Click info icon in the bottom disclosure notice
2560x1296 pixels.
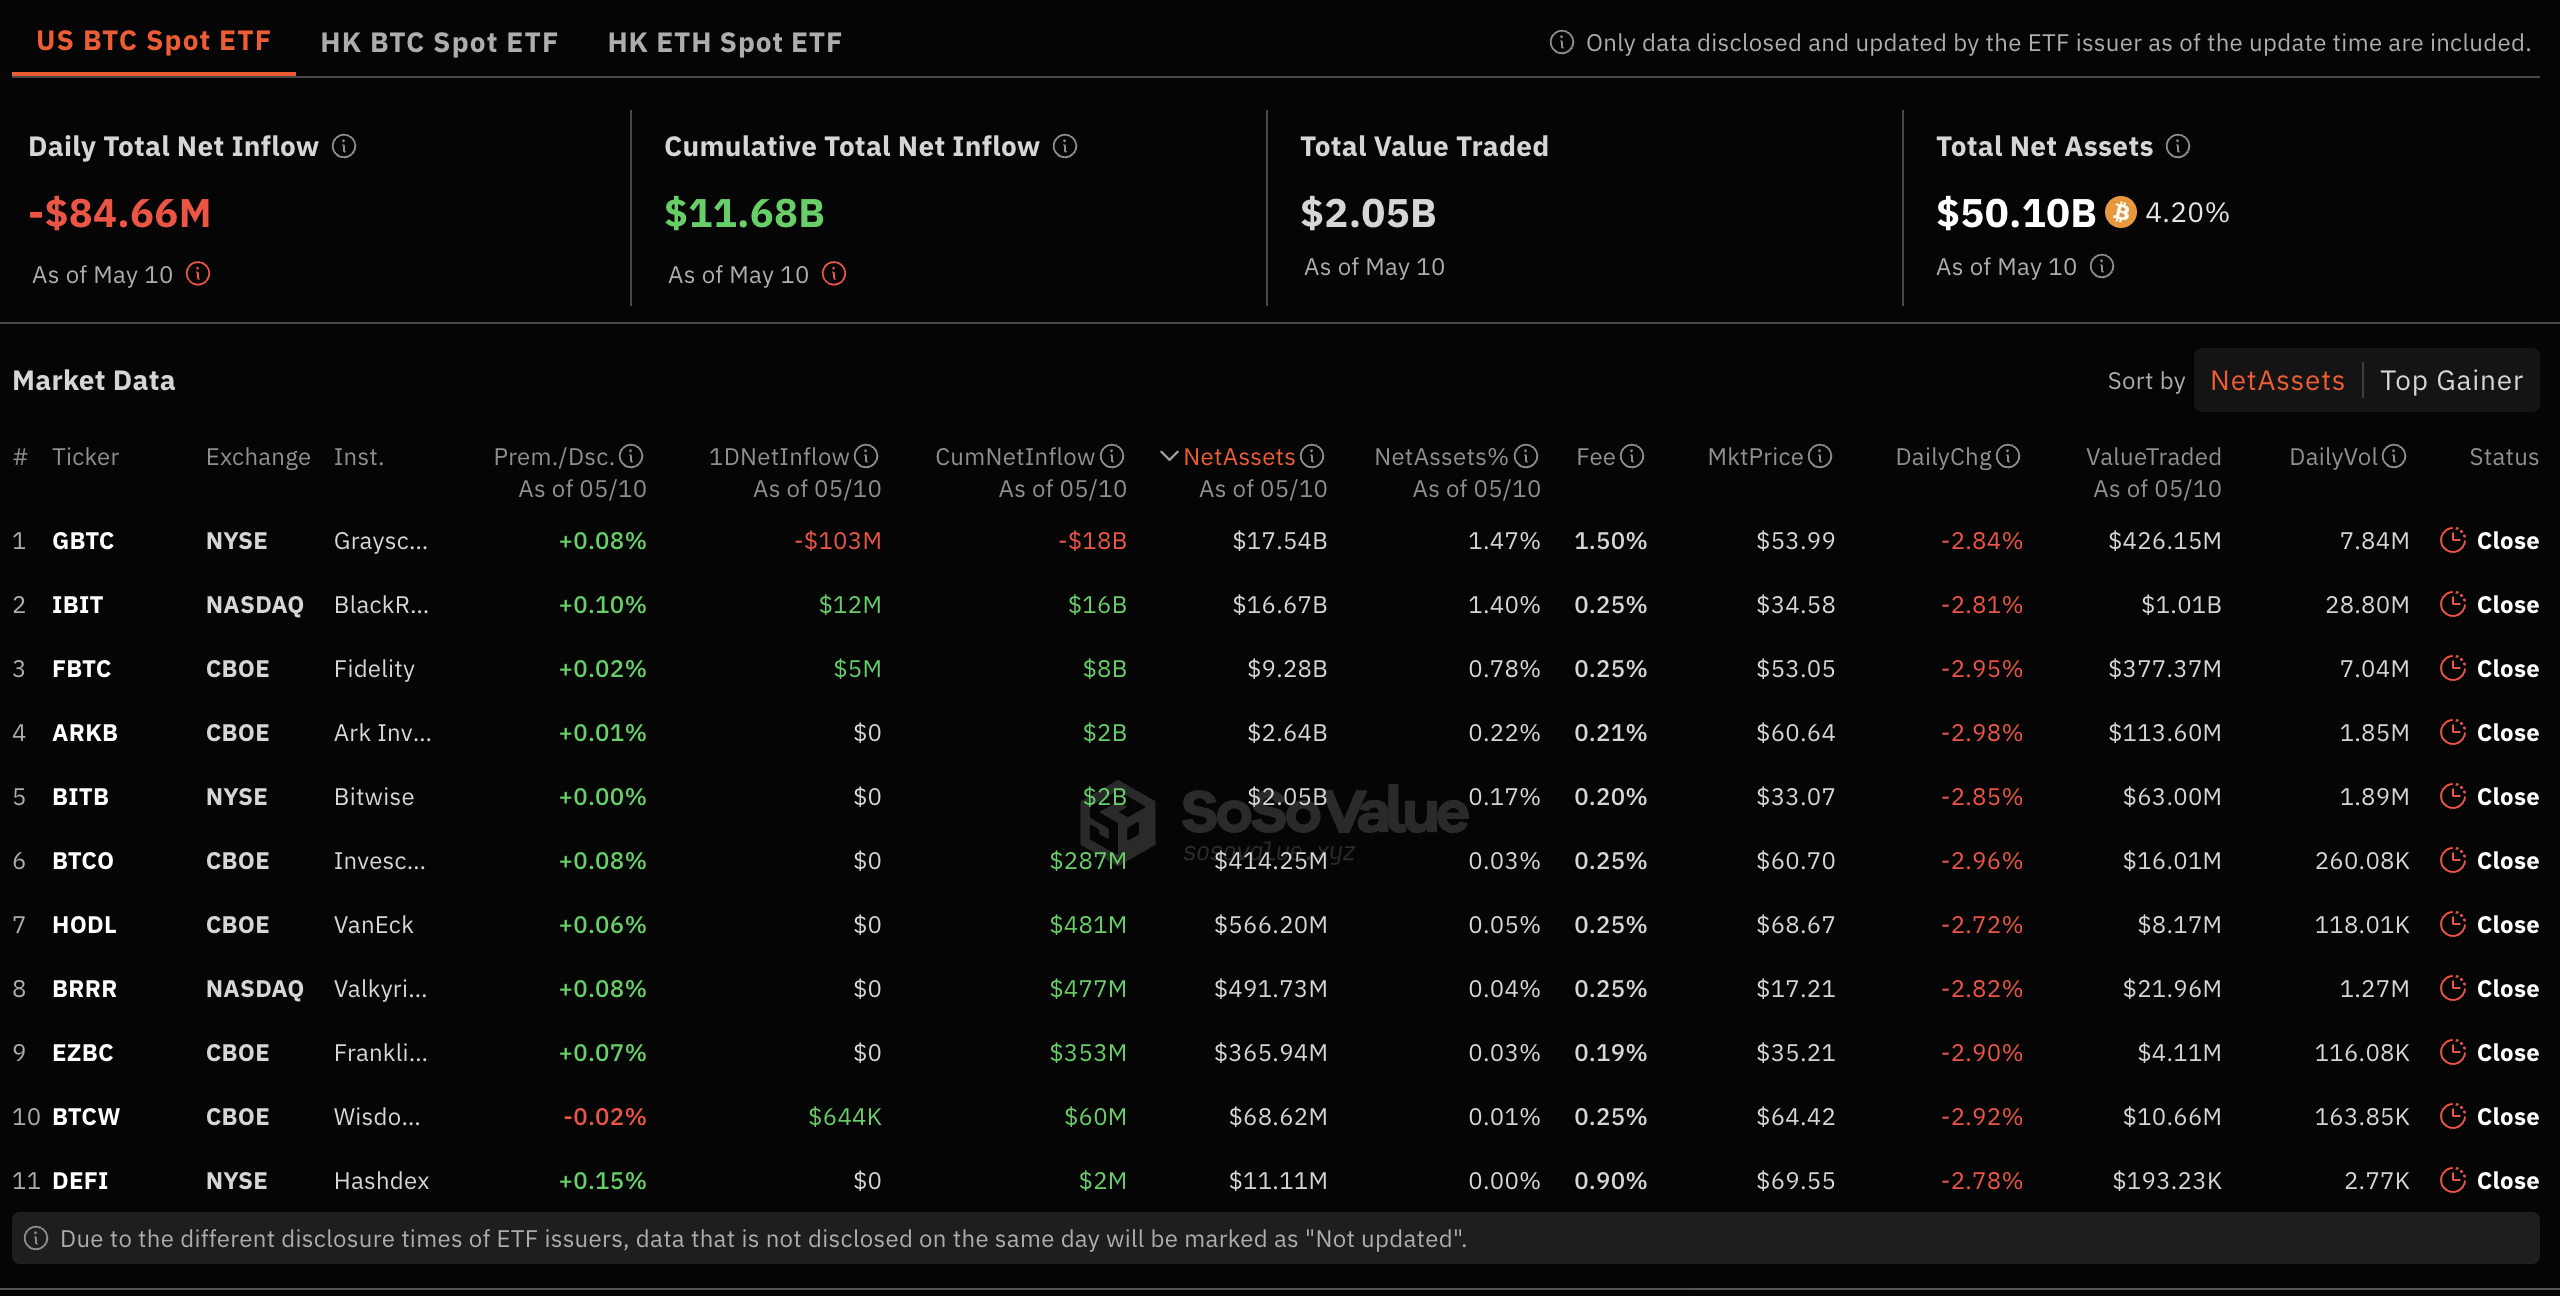[x=36, y=1239]
